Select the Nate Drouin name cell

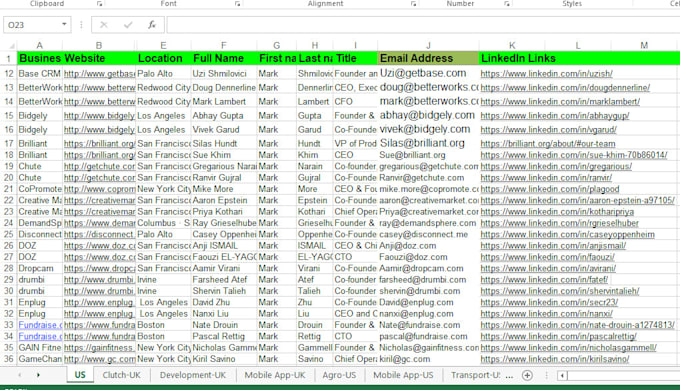point(224,325)
